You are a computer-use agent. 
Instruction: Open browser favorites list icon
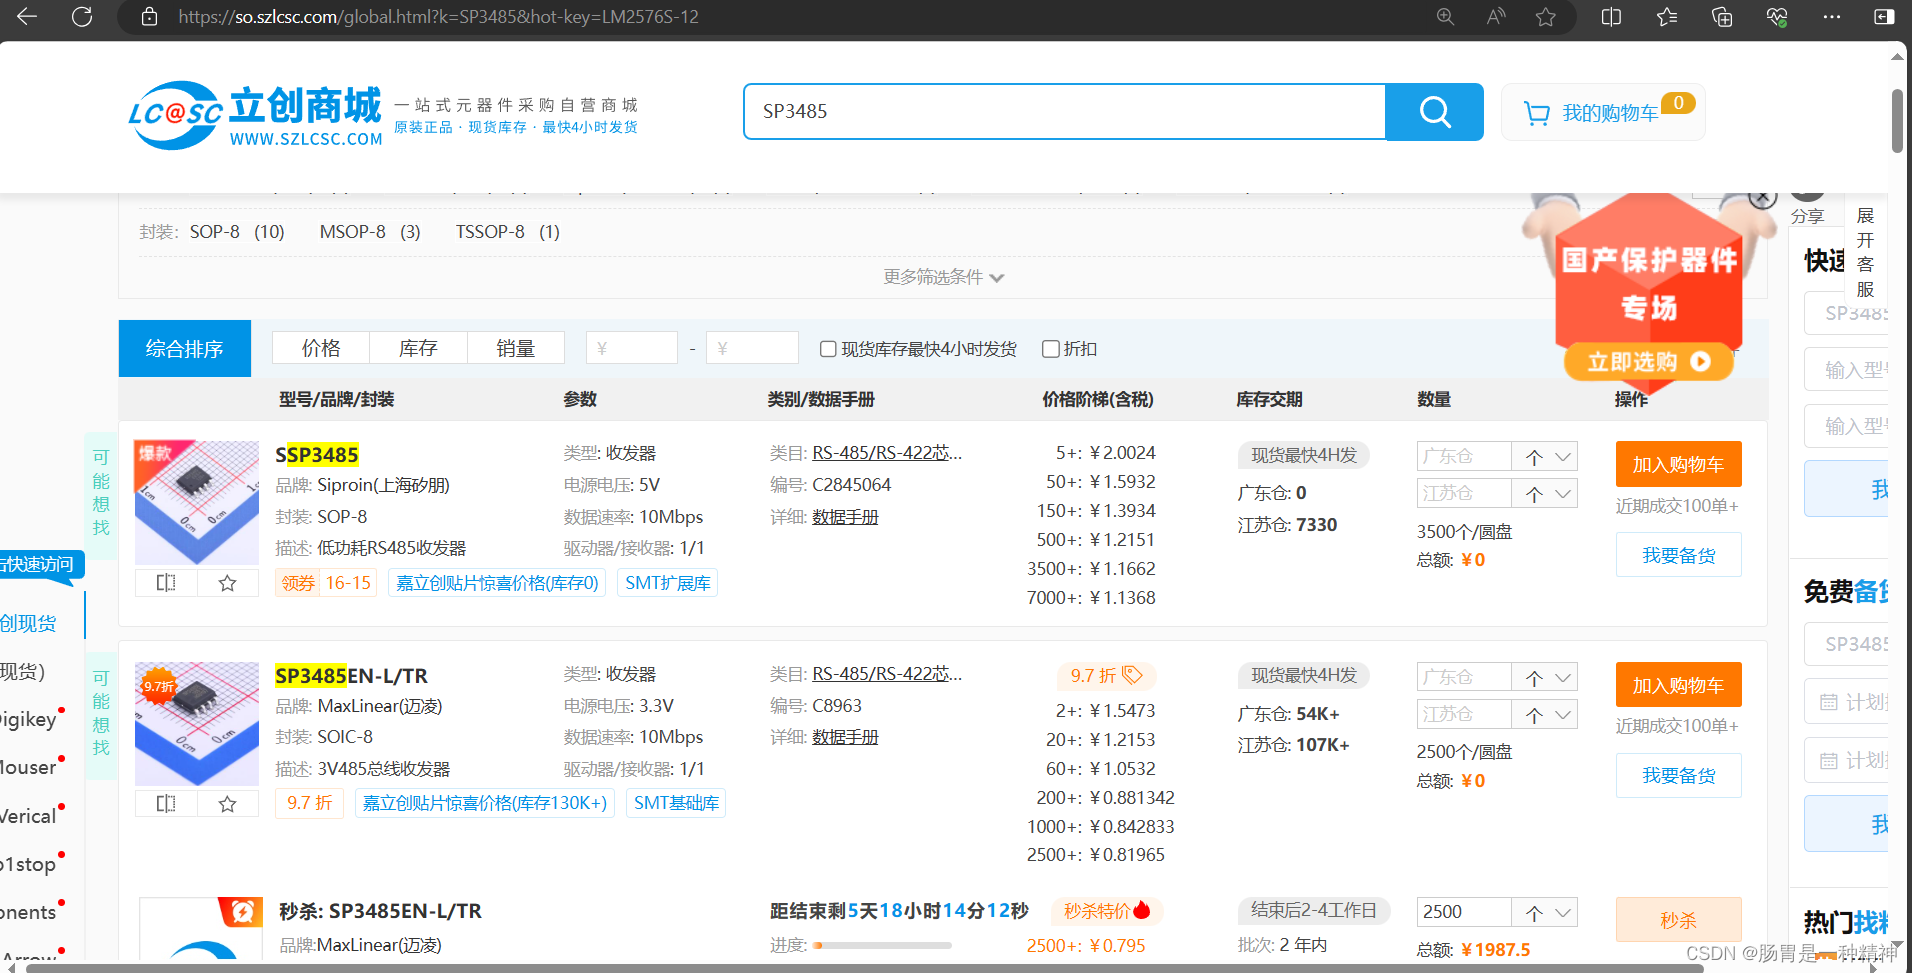[1667, 16]
